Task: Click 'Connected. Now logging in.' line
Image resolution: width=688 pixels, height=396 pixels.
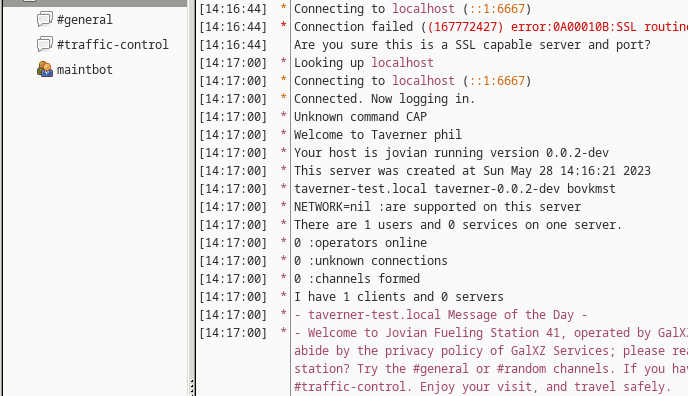Action: (x=384, y=99)
